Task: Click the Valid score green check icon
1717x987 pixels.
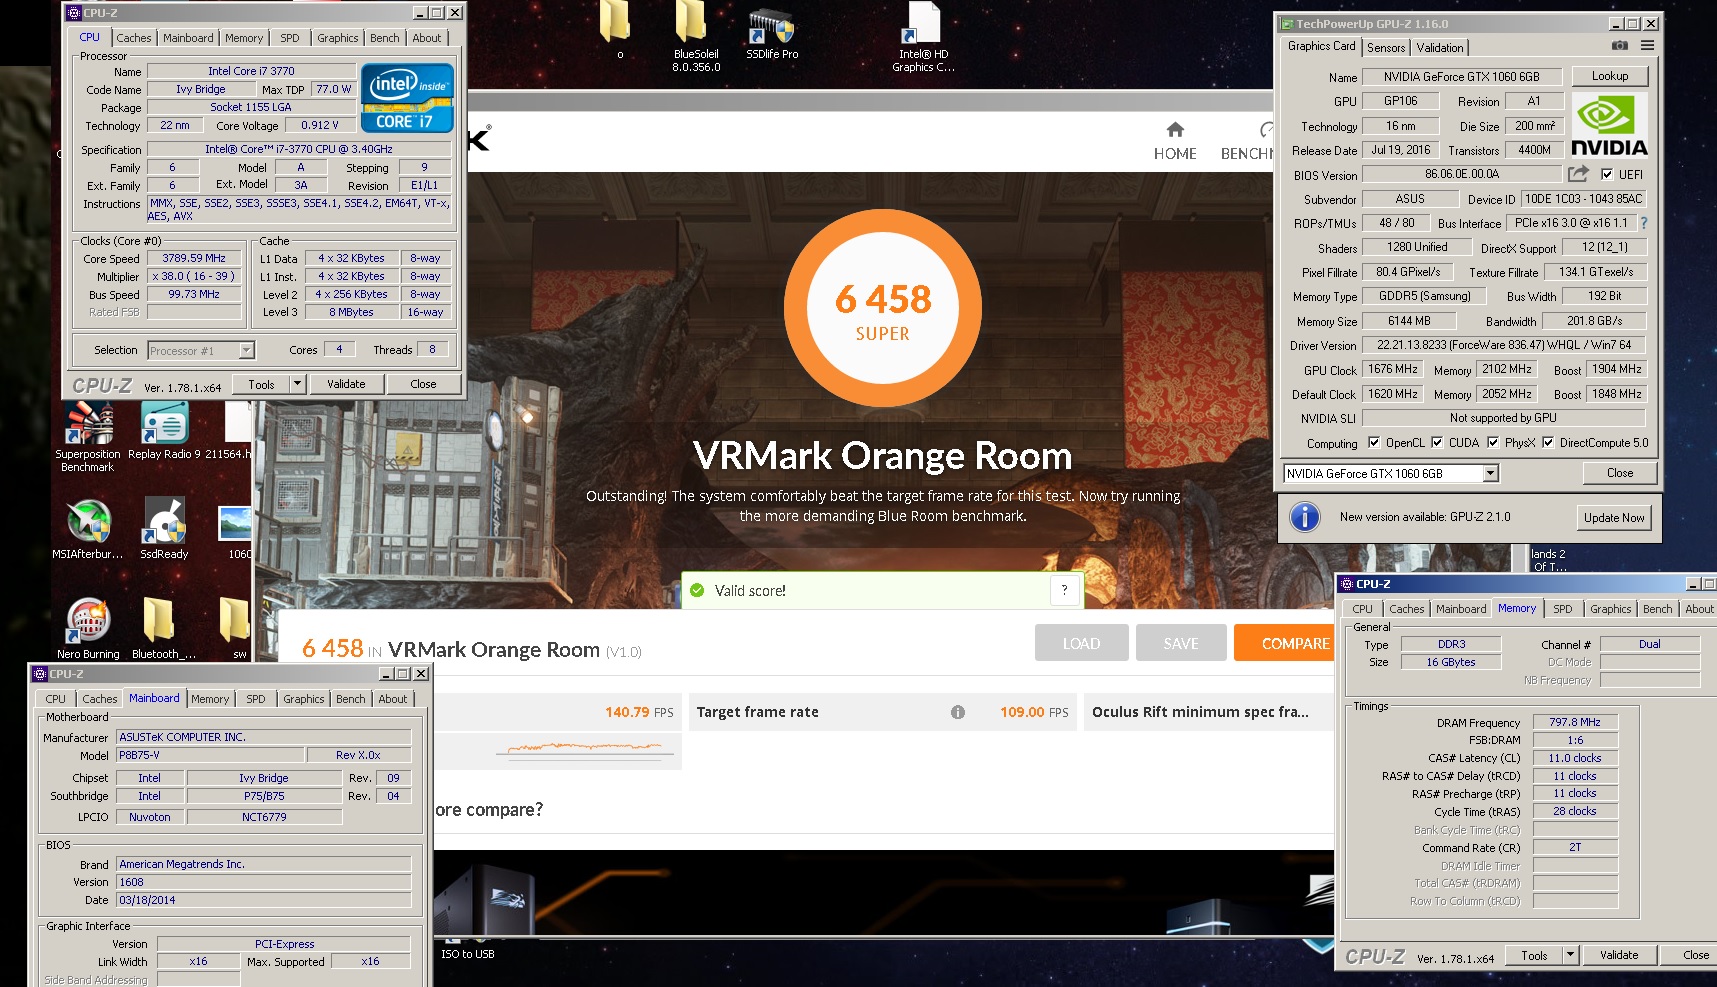Action: point(698,590)
